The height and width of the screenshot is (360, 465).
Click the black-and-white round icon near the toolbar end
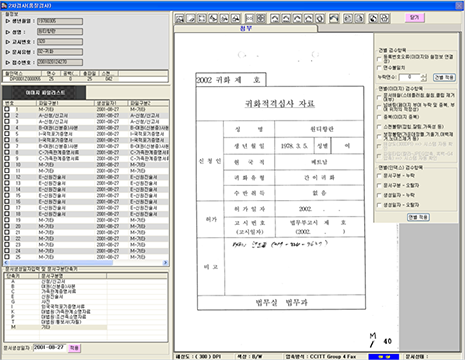coord(373,18)
